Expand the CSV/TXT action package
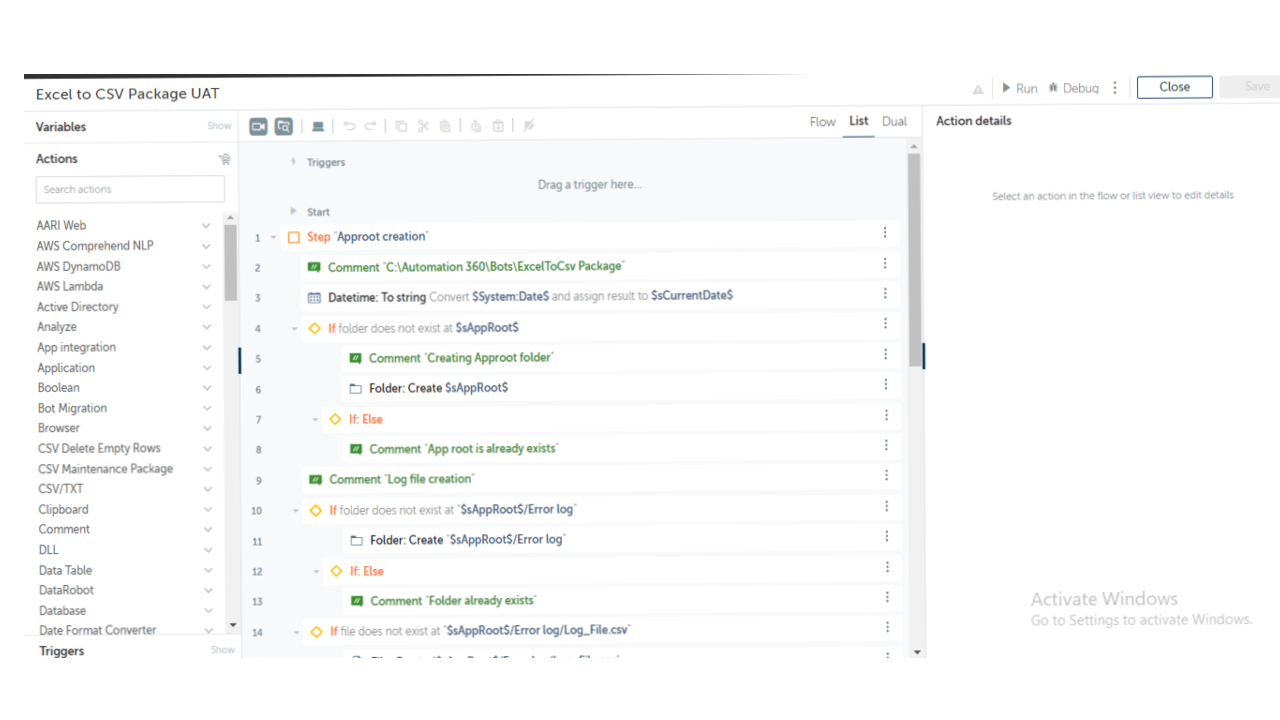The image size is (1280, 720). 207,489
